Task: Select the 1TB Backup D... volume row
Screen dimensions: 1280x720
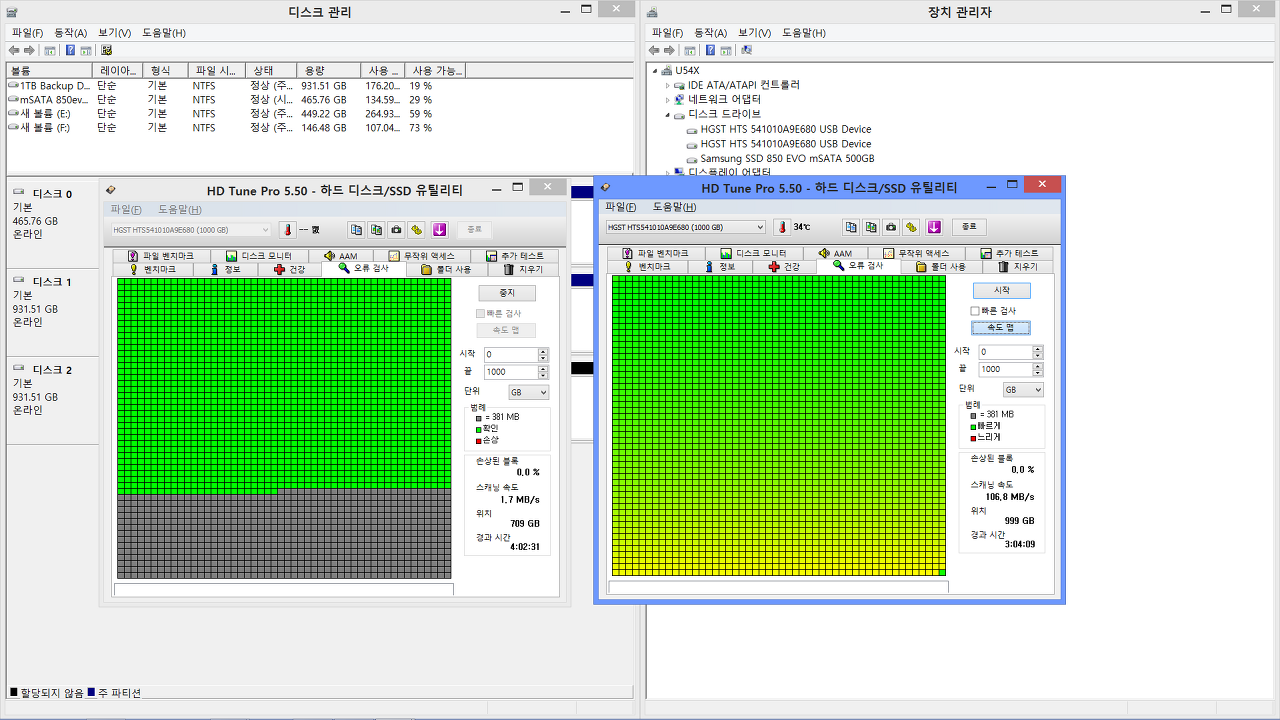Action: tap(318, 86)
